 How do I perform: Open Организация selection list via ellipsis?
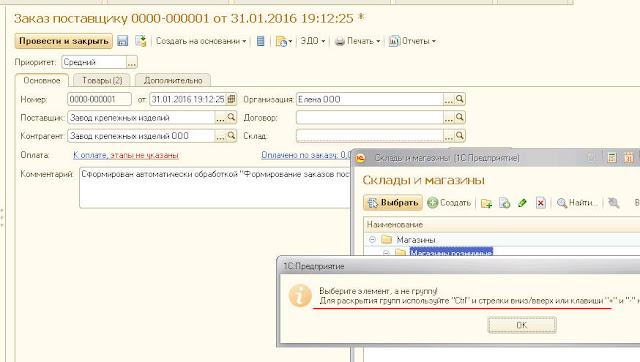[x=449, y=99]
